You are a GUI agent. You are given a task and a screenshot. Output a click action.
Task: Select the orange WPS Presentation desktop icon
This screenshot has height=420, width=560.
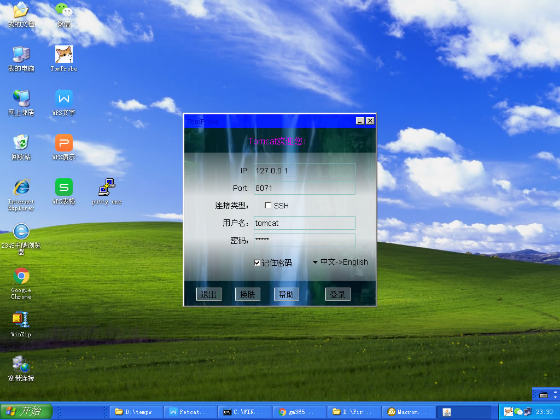[64, 147]
